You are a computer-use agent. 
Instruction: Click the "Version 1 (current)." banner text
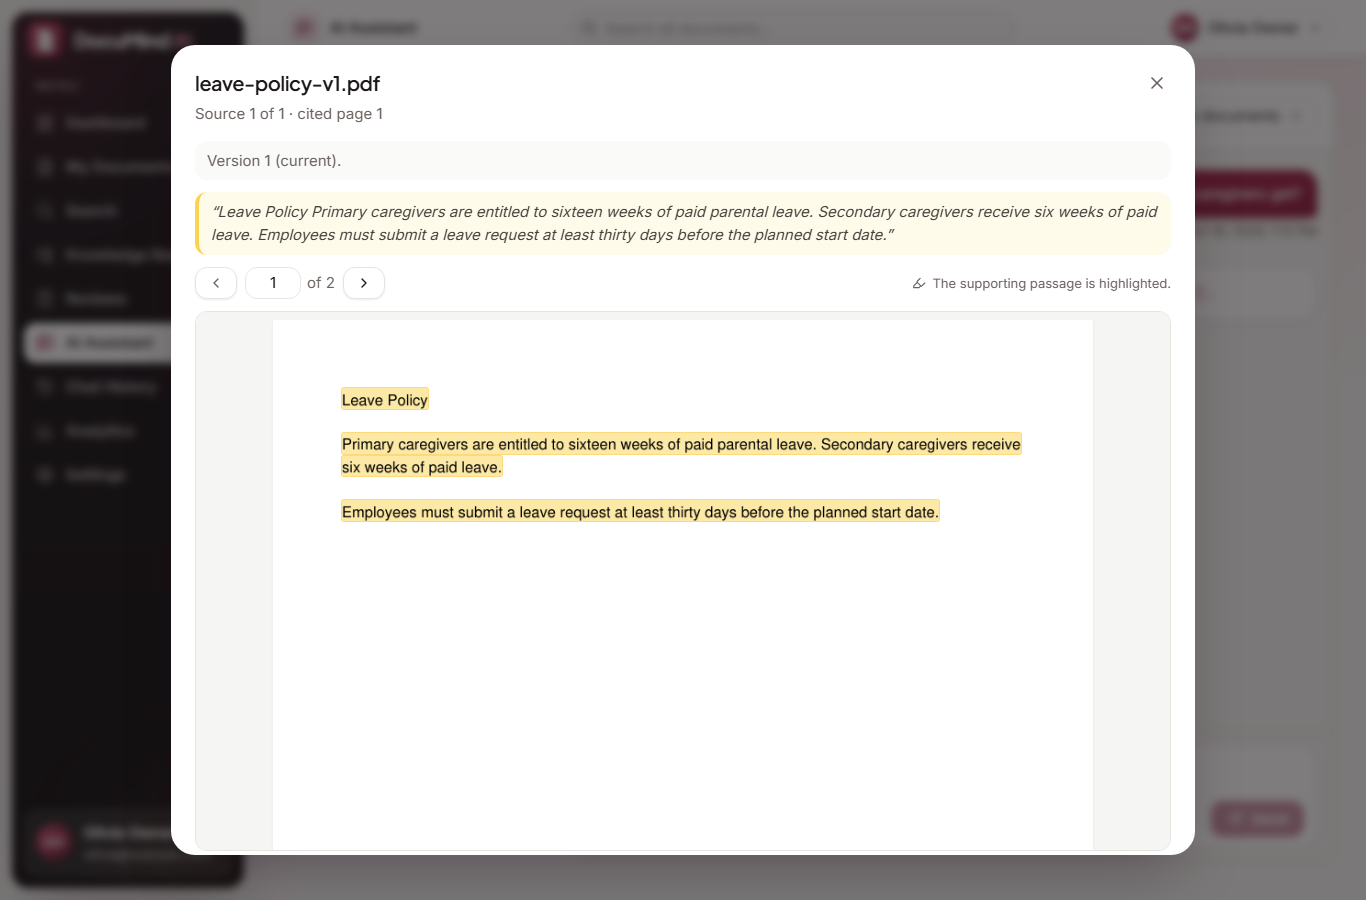point(274,161)
